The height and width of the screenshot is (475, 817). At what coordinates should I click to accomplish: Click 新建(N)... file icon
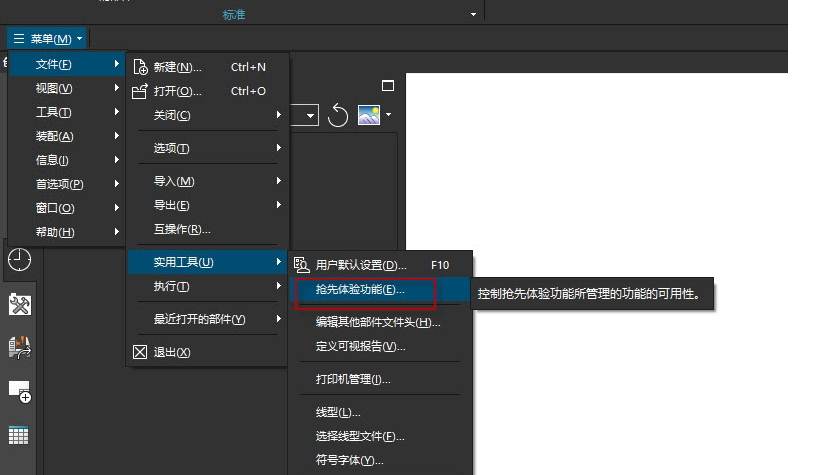pyautogui.click(x=140, y=67)
